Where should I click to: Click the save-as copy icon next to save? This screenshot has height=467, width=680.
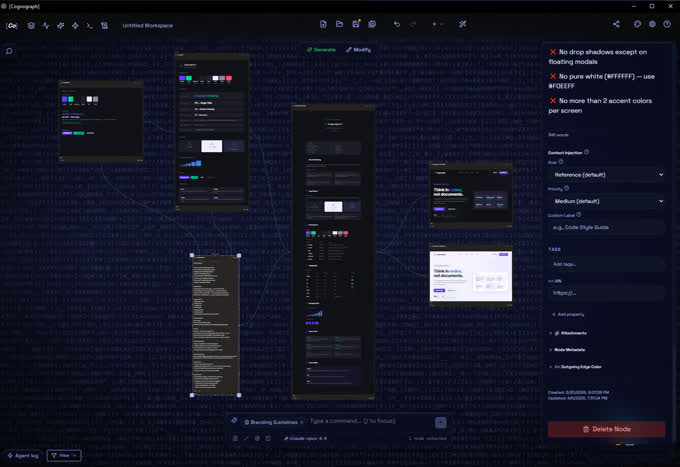pos(372,24)
